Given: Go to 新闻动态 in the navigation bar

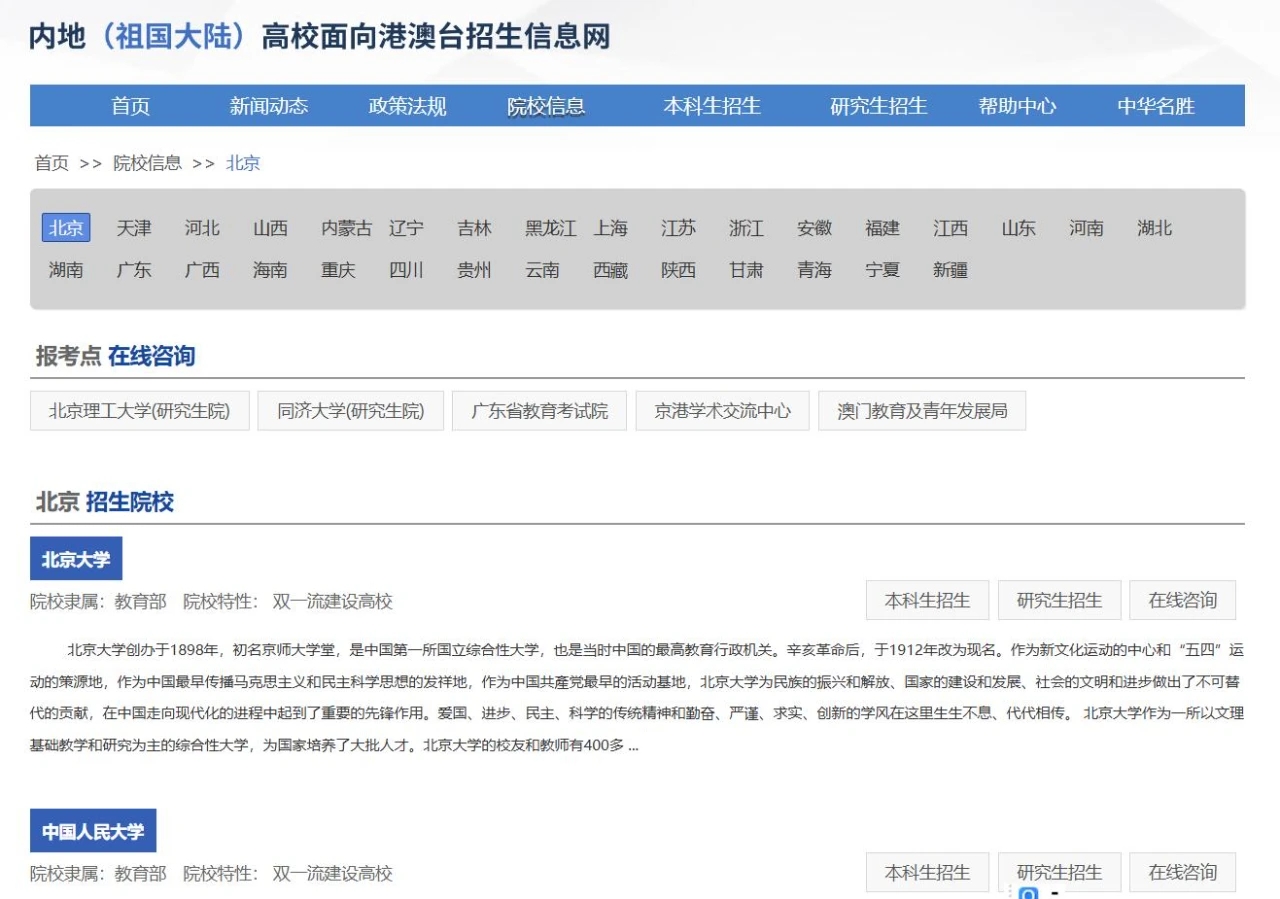Looking at the screenshot, I should (269, 106).
